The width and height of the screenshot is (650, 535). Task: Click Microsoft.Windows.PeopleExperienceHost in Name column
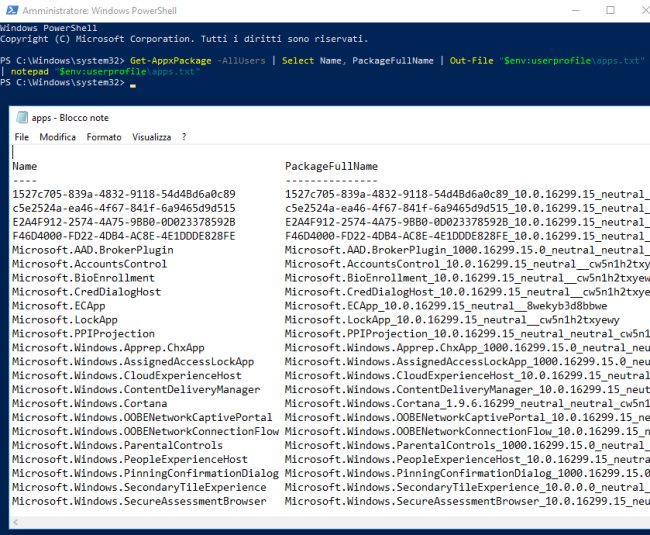tap(130, 460)
